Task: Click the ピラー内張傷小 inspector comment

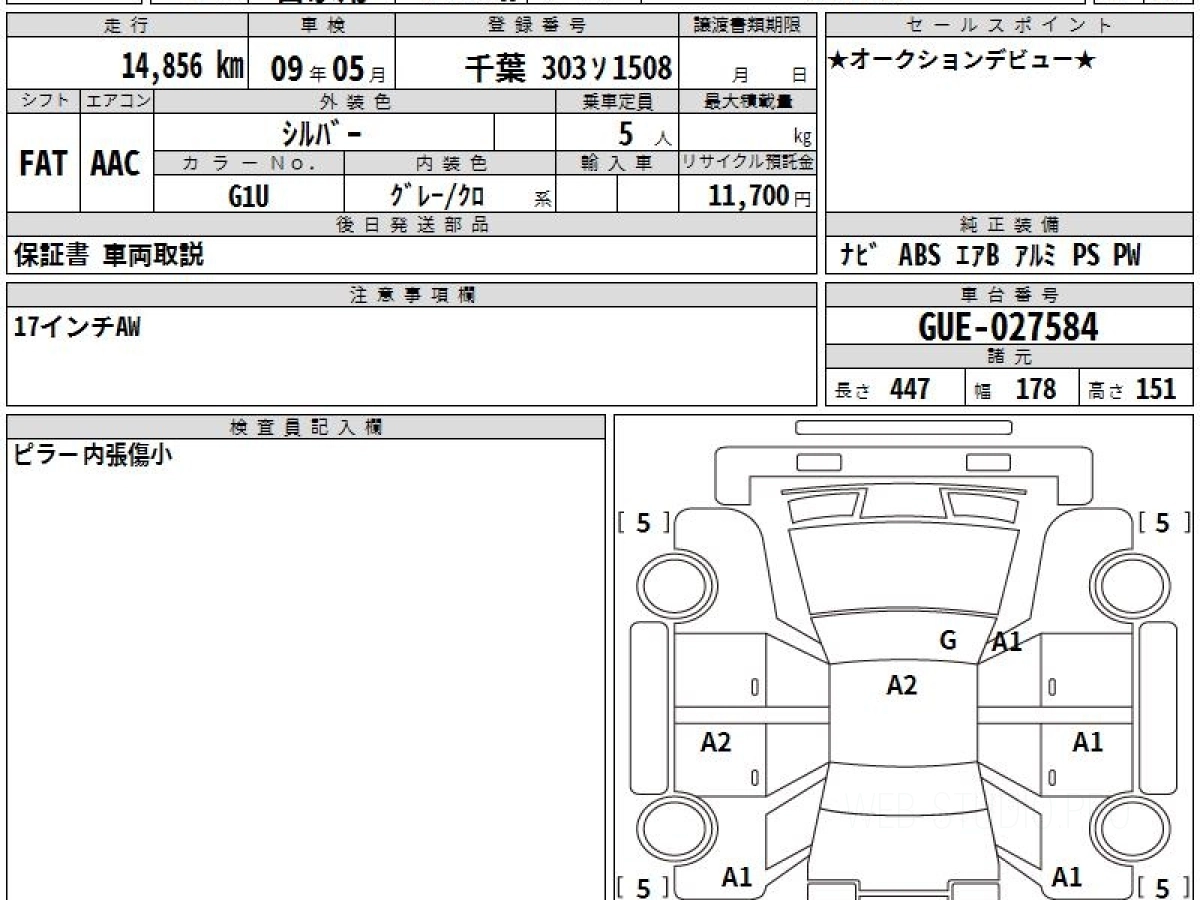Action: (x=93, y=456)
